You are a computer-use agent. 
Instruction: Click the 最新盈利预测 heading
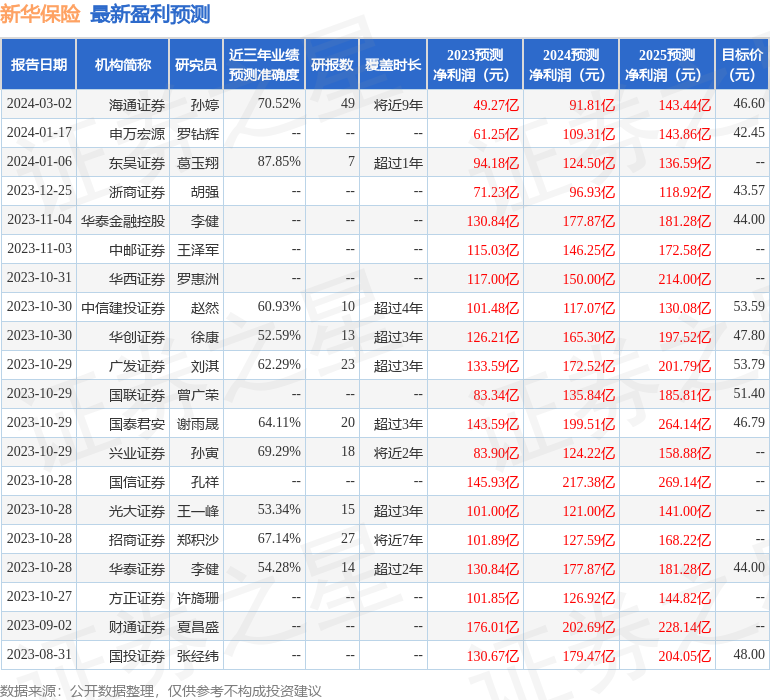(x=150, y=14)
